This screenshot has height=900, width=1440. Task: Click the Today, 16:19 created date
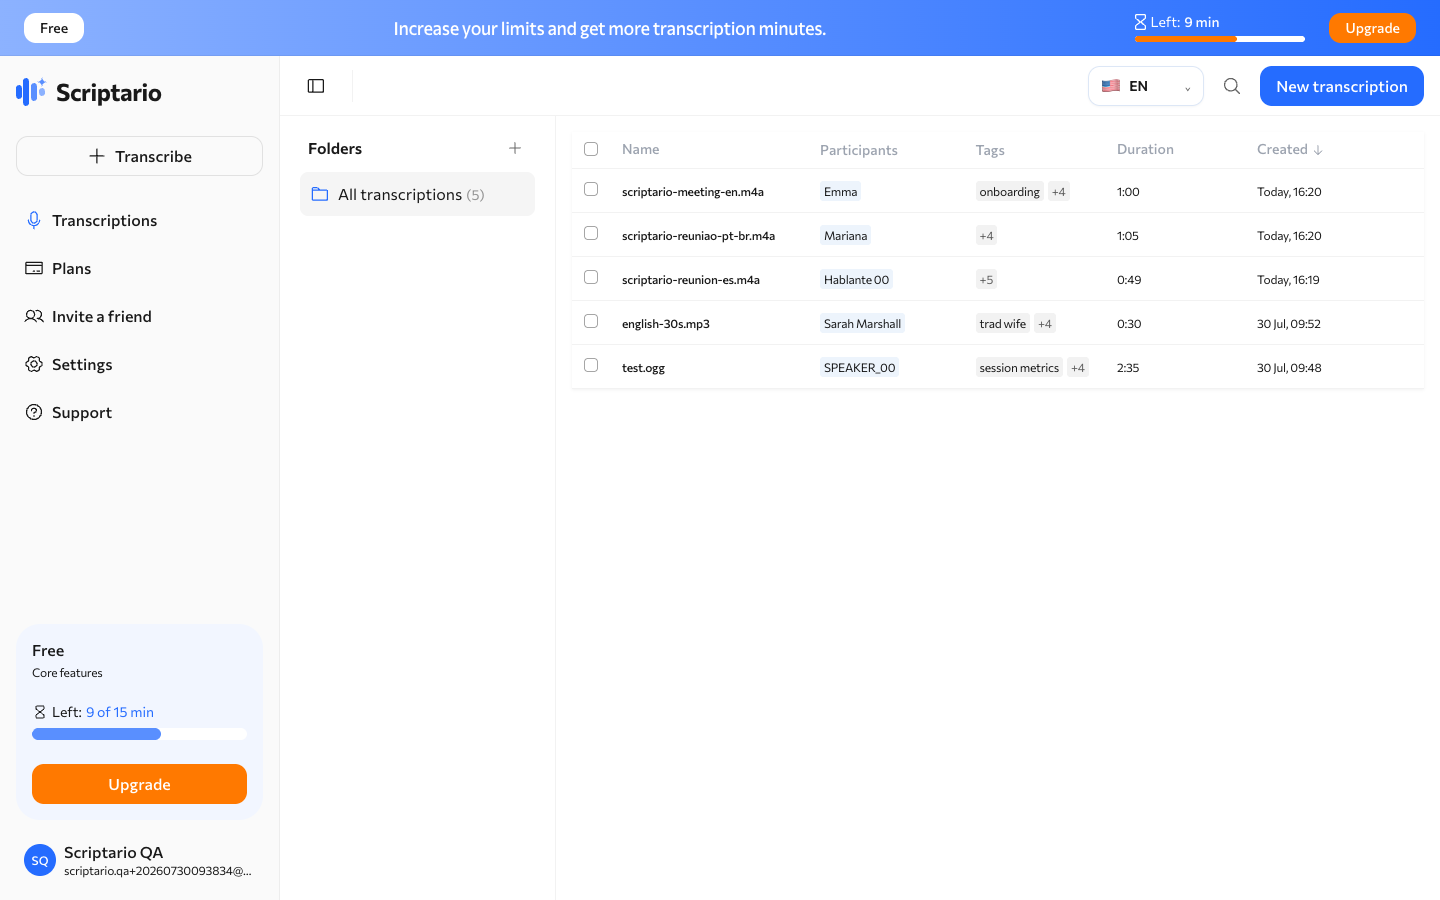coord(1288,280)
